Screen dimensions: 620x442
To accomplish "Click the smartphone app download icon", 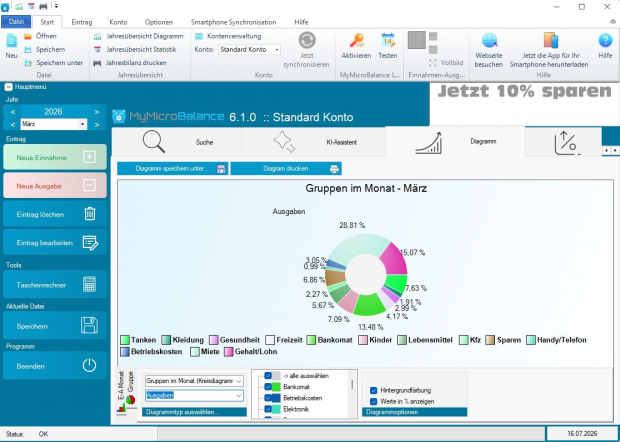I will (550, 40).
